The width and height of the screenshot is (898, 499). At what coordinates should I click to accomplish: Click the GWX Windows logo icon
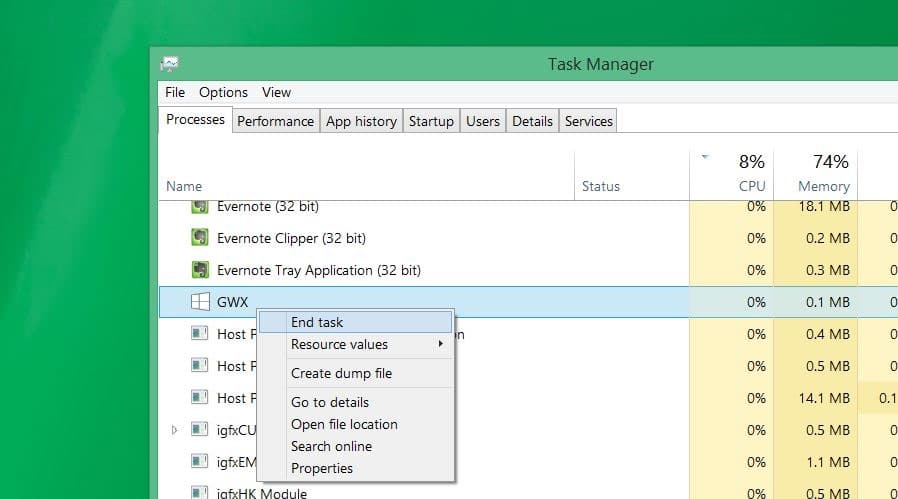click(200, 301)
